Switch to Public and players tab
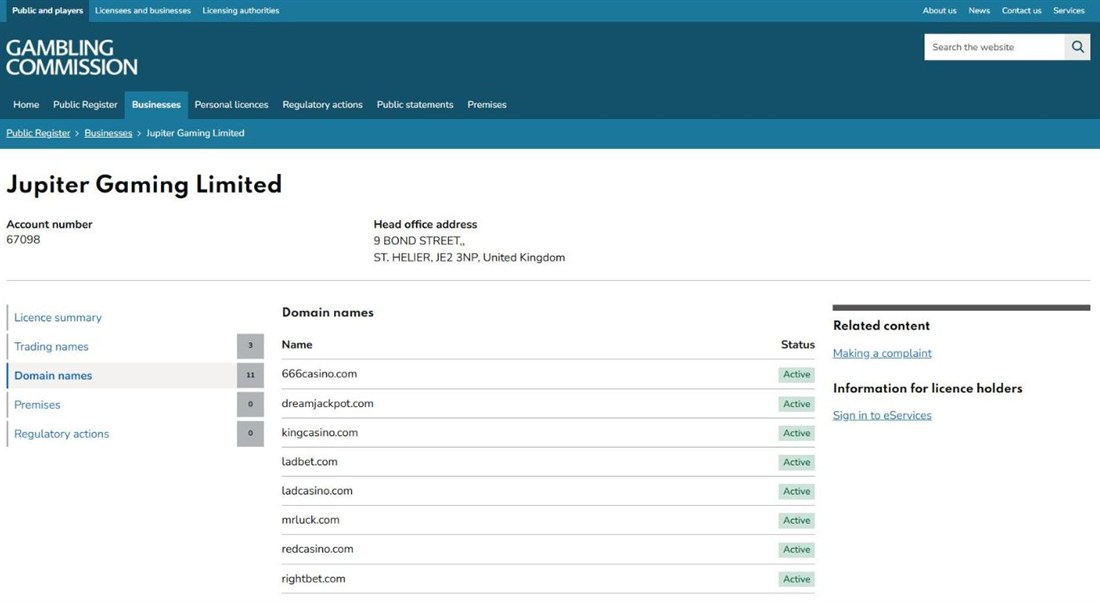Viewport: 1100px width, 602px height. click(47, 11)
